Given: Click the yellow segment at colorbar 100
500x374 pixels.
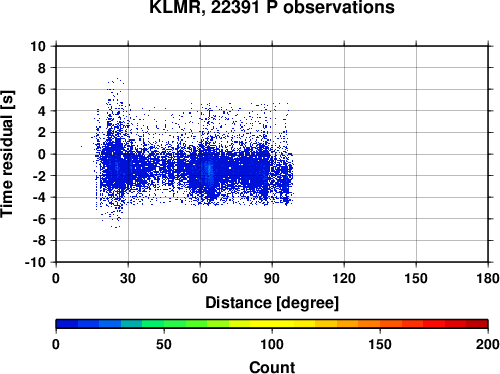Looking at the screenshot, I should [272, 324].
